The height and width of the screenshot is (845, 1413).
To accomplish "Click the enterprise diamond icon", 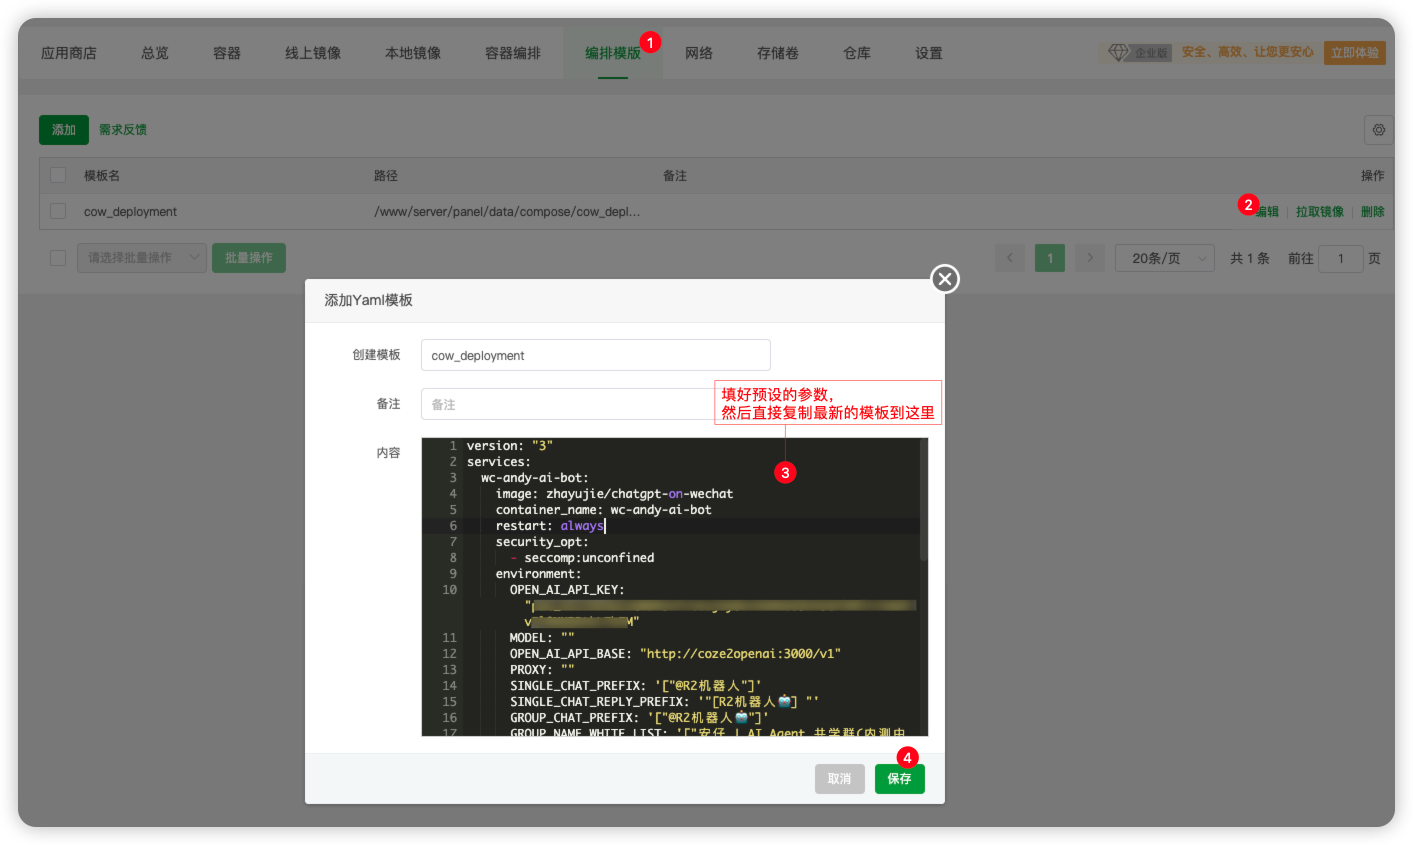I will (x=1118, y=52).
